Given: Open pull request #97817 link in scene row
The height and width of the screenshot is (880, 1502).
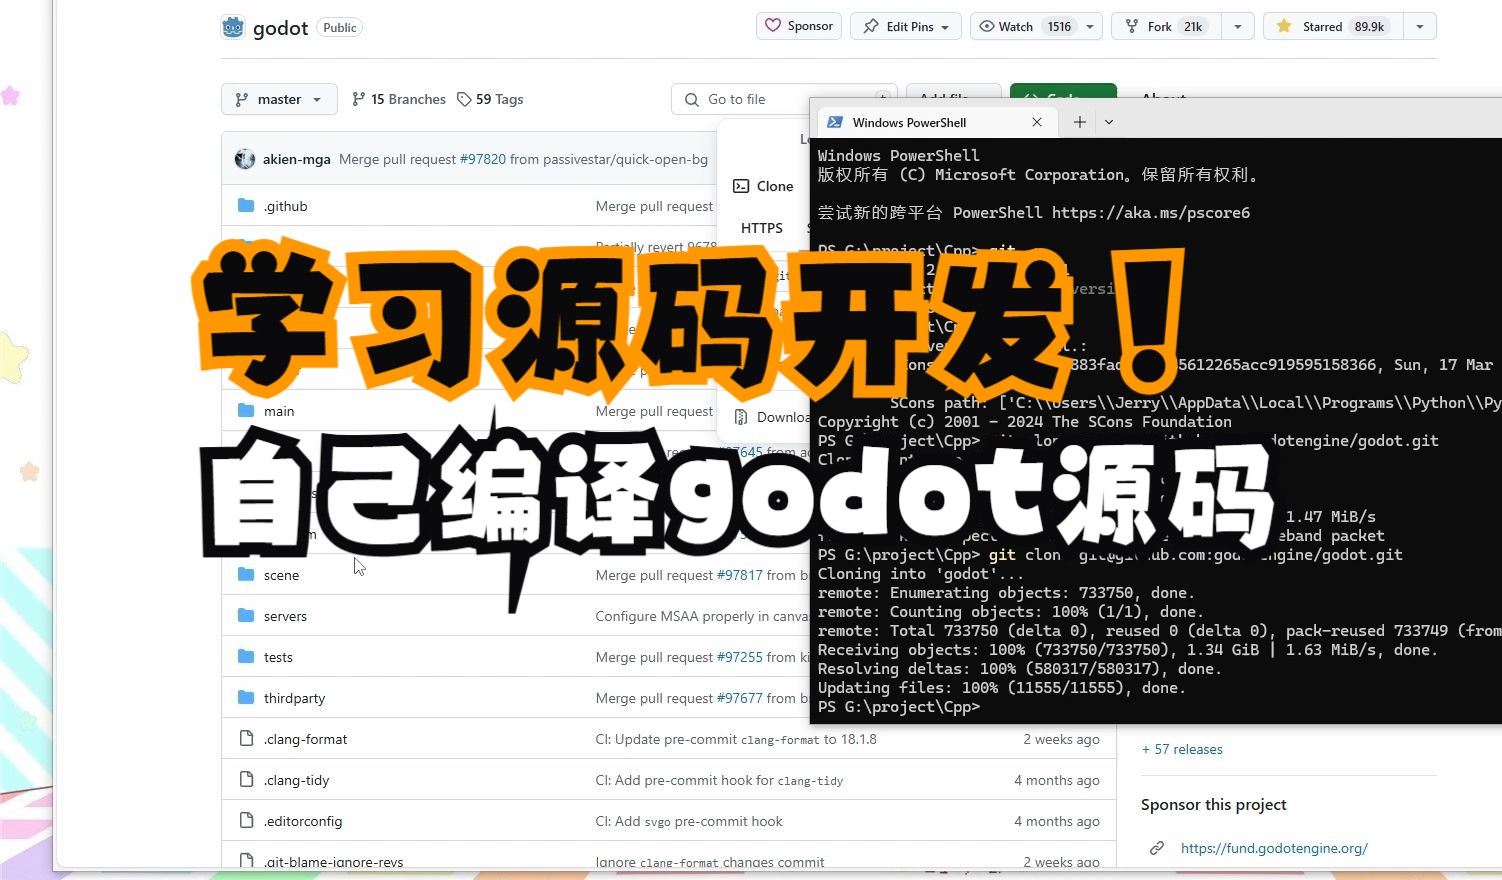Looking at the screenshot, I should pos(740,575).
